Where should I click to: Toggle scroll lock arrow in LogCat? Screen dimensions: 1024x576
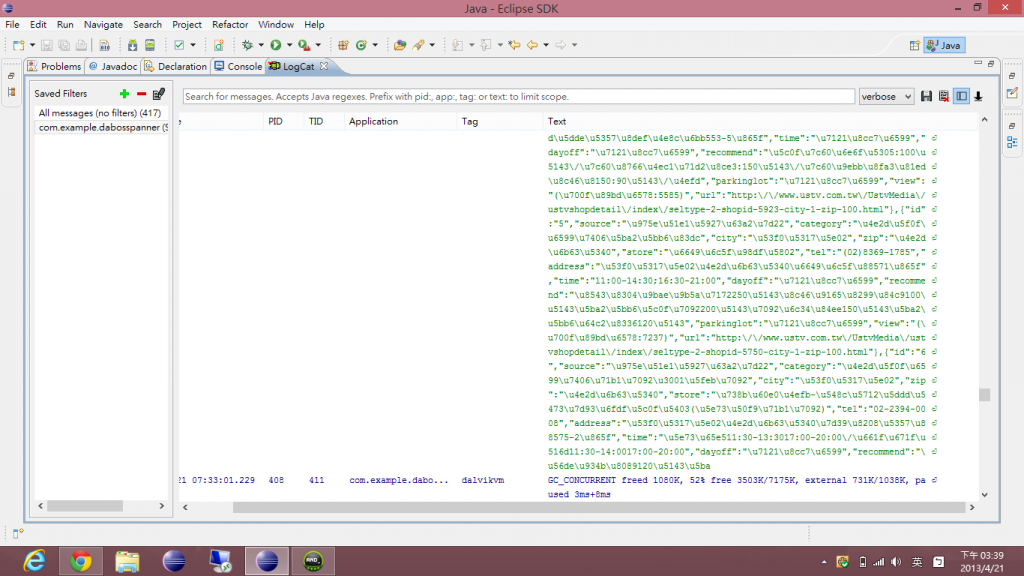[978, 96]
